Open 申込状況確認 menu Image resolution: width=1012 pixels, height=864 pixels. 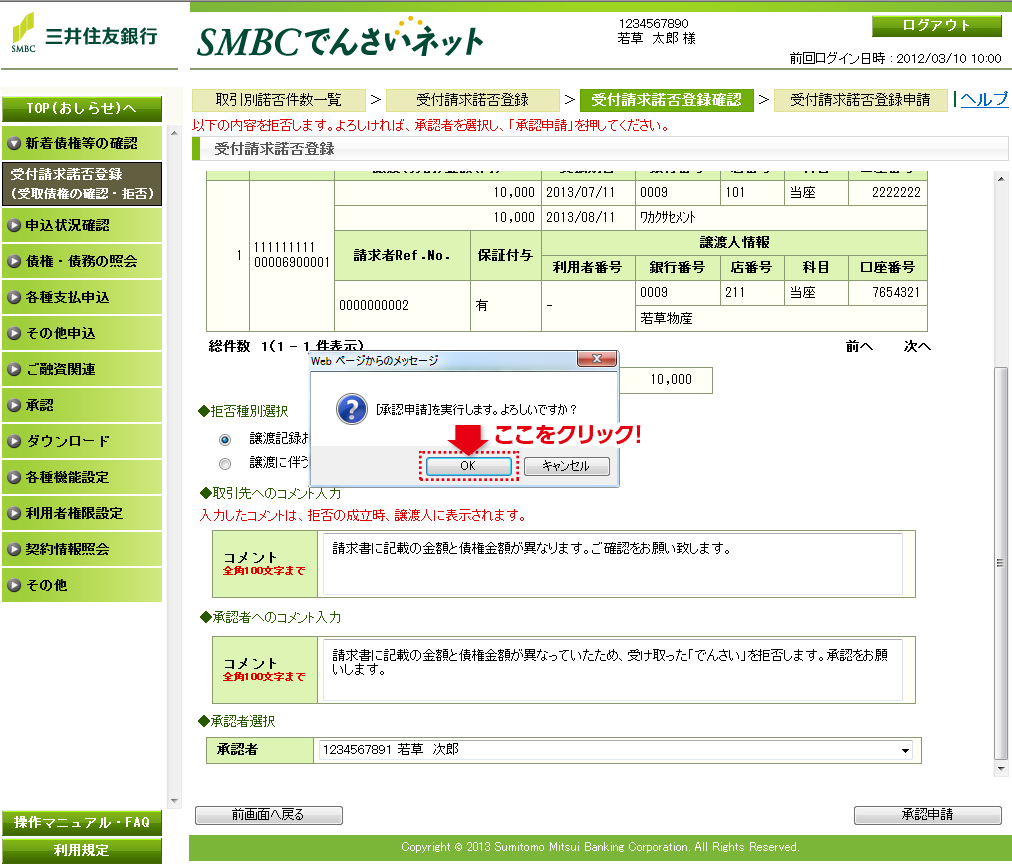pos(82,225)
